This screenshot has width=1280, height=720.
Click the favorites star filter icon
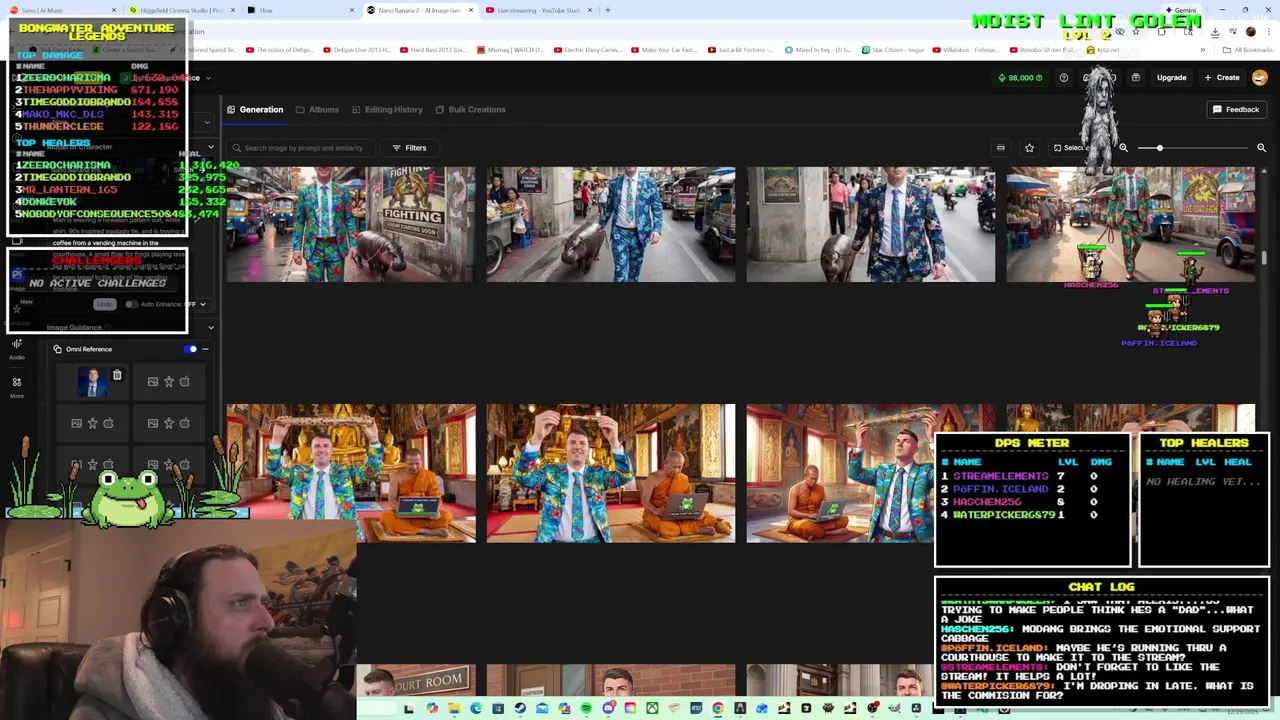[x=1029, y=148]
